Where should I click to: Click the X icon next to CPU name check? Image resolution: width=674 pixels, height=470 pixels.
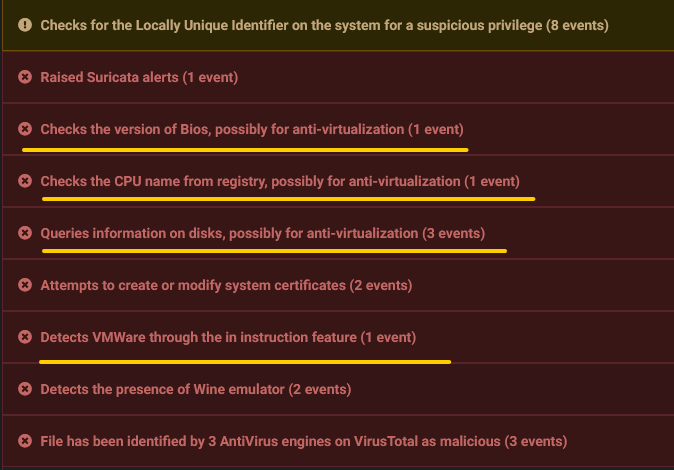(x=25, y=181)
